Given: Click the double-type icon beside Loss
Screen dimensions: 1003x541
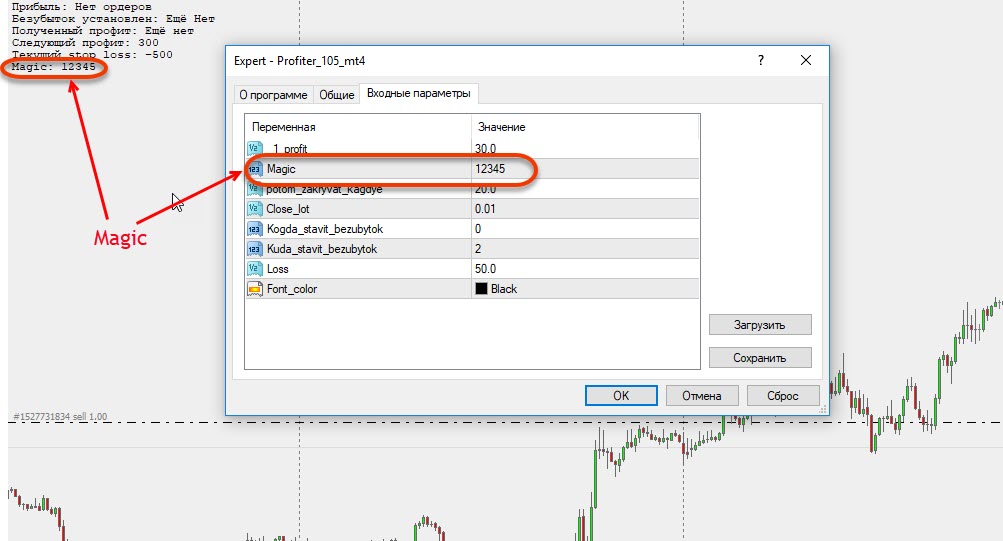Looking at the screenshot, I should tap(255, 269).
